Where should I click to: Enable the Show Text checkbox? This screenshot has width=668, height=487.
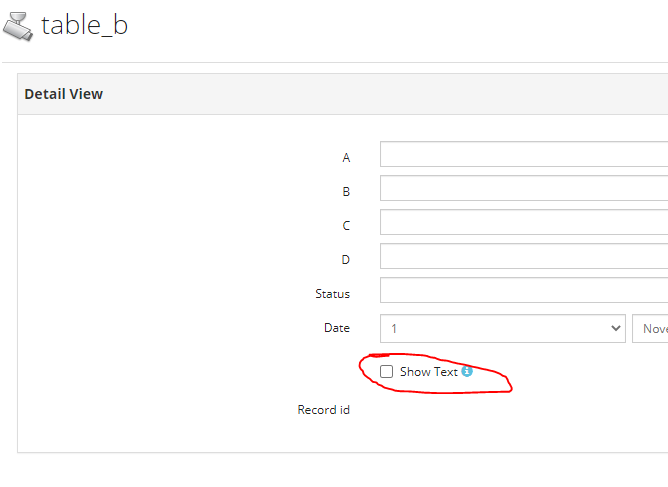[x=386, y=372]
